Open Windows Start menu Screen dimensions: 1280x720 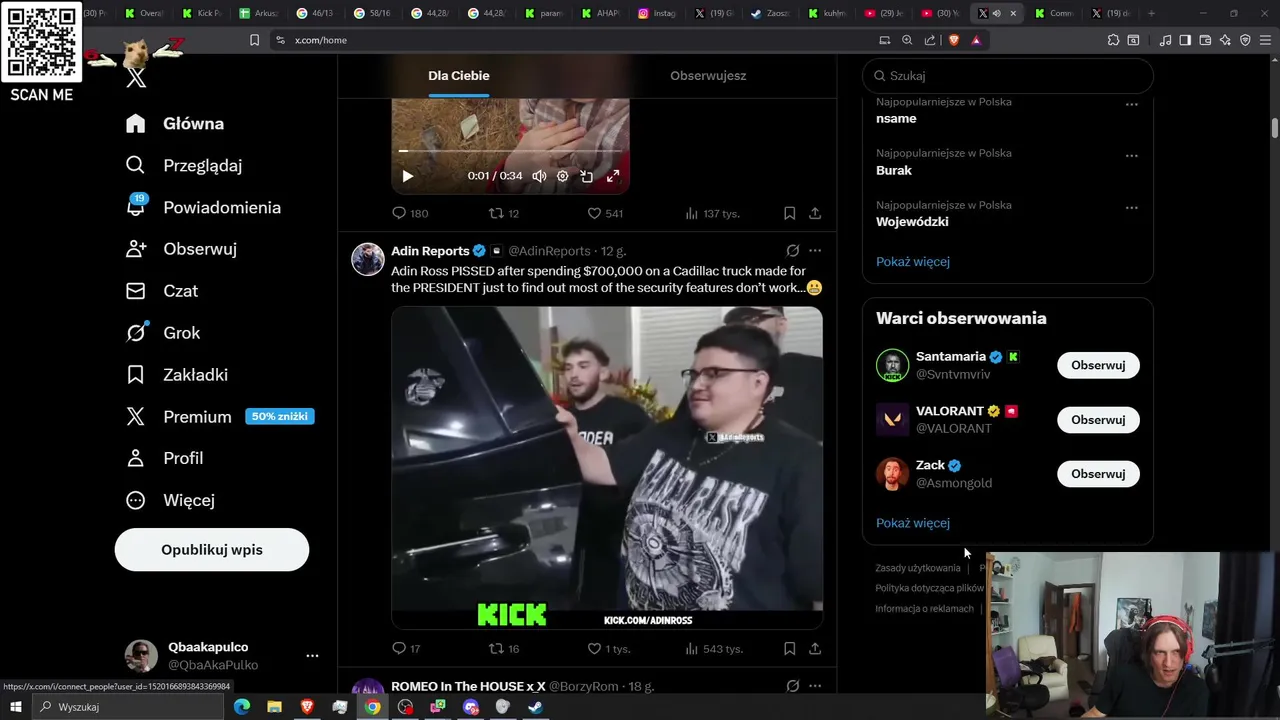tap(15, 707)
